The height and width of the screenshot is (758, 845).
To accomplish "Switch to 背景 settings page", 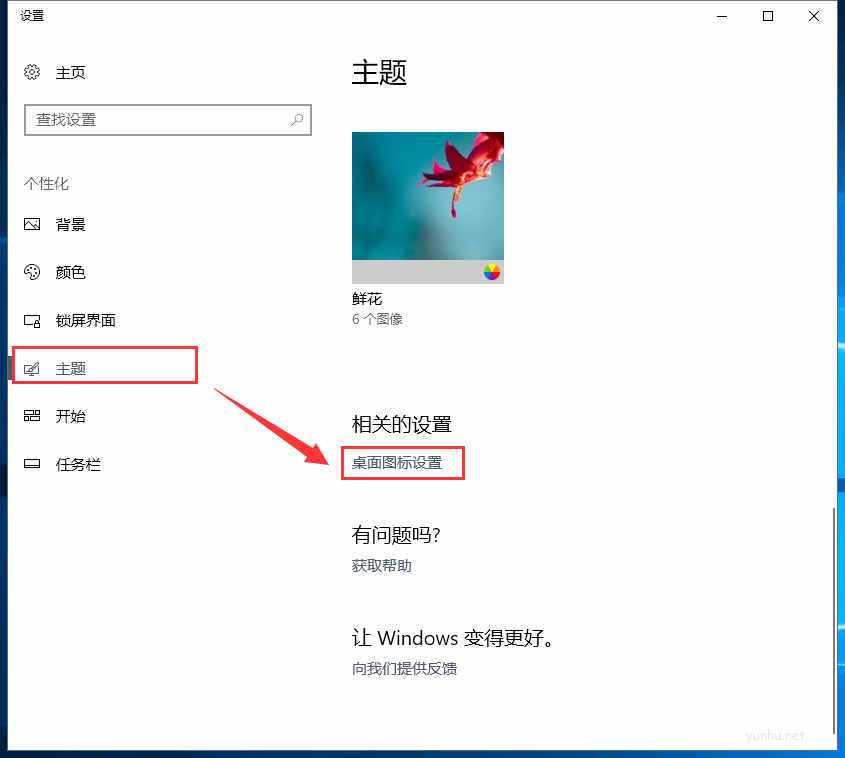I will pos(69,224).
